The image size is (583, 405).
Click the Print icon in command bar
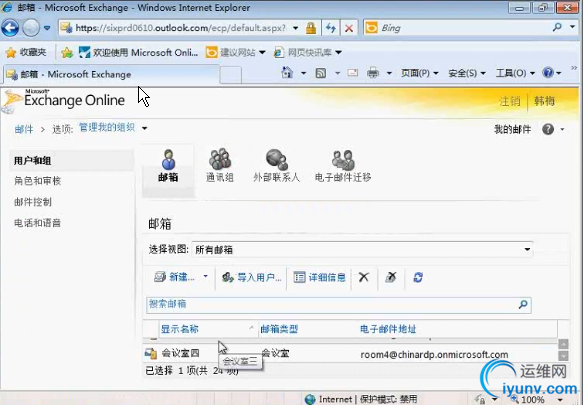[x=373, y=73]
